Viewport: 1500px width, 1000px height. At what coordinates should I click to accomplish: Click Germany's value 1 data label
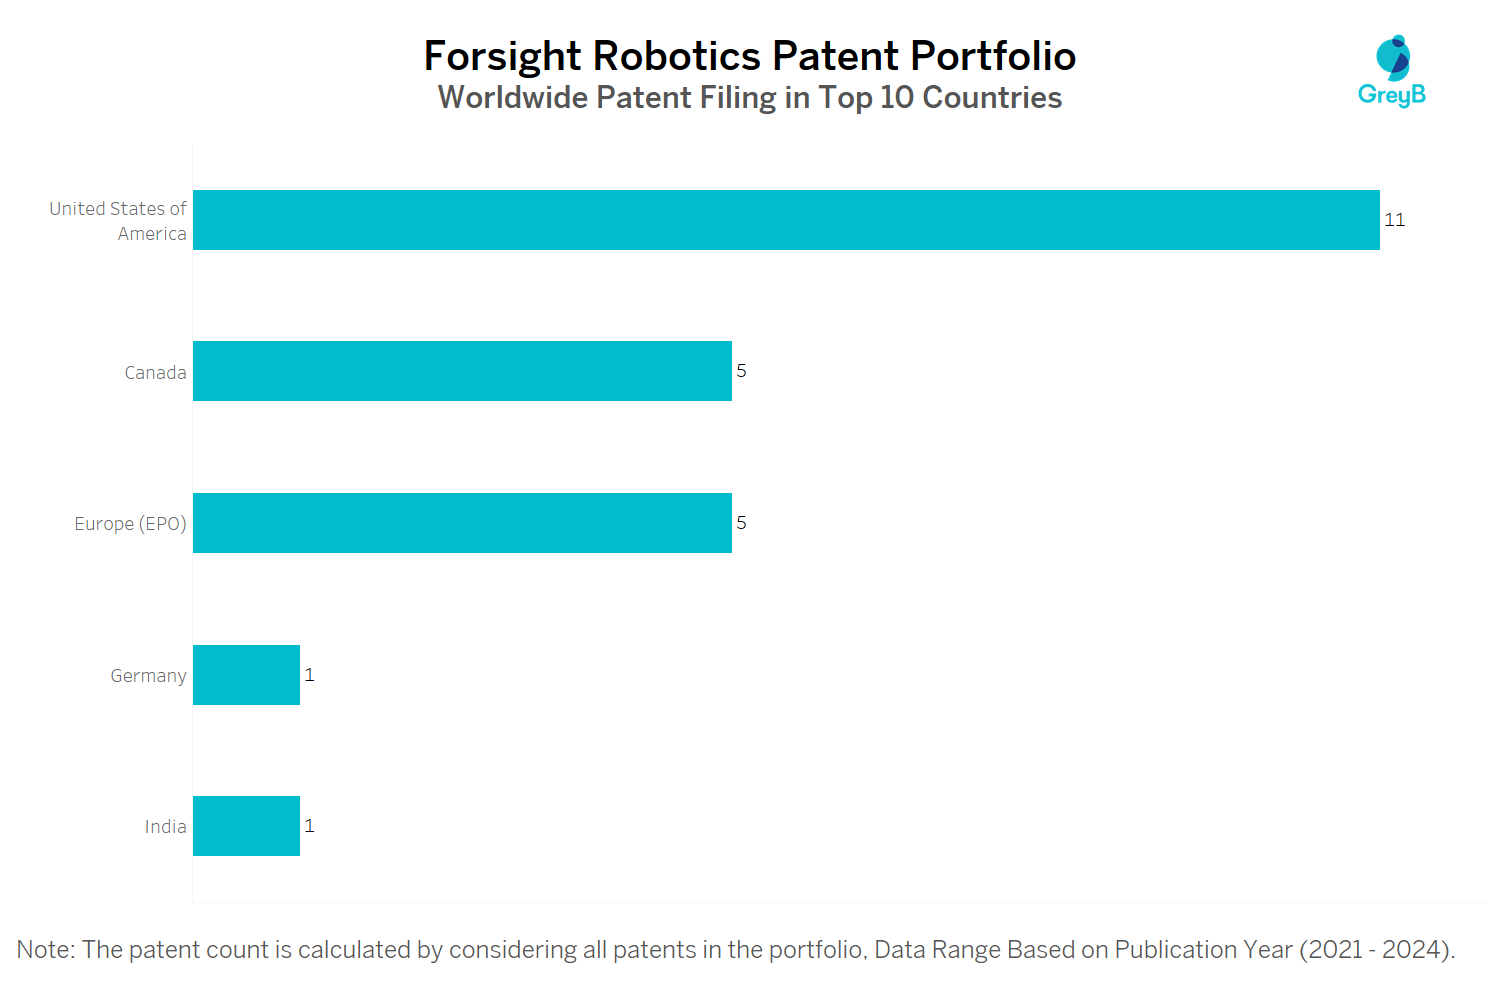coord(310,675)
